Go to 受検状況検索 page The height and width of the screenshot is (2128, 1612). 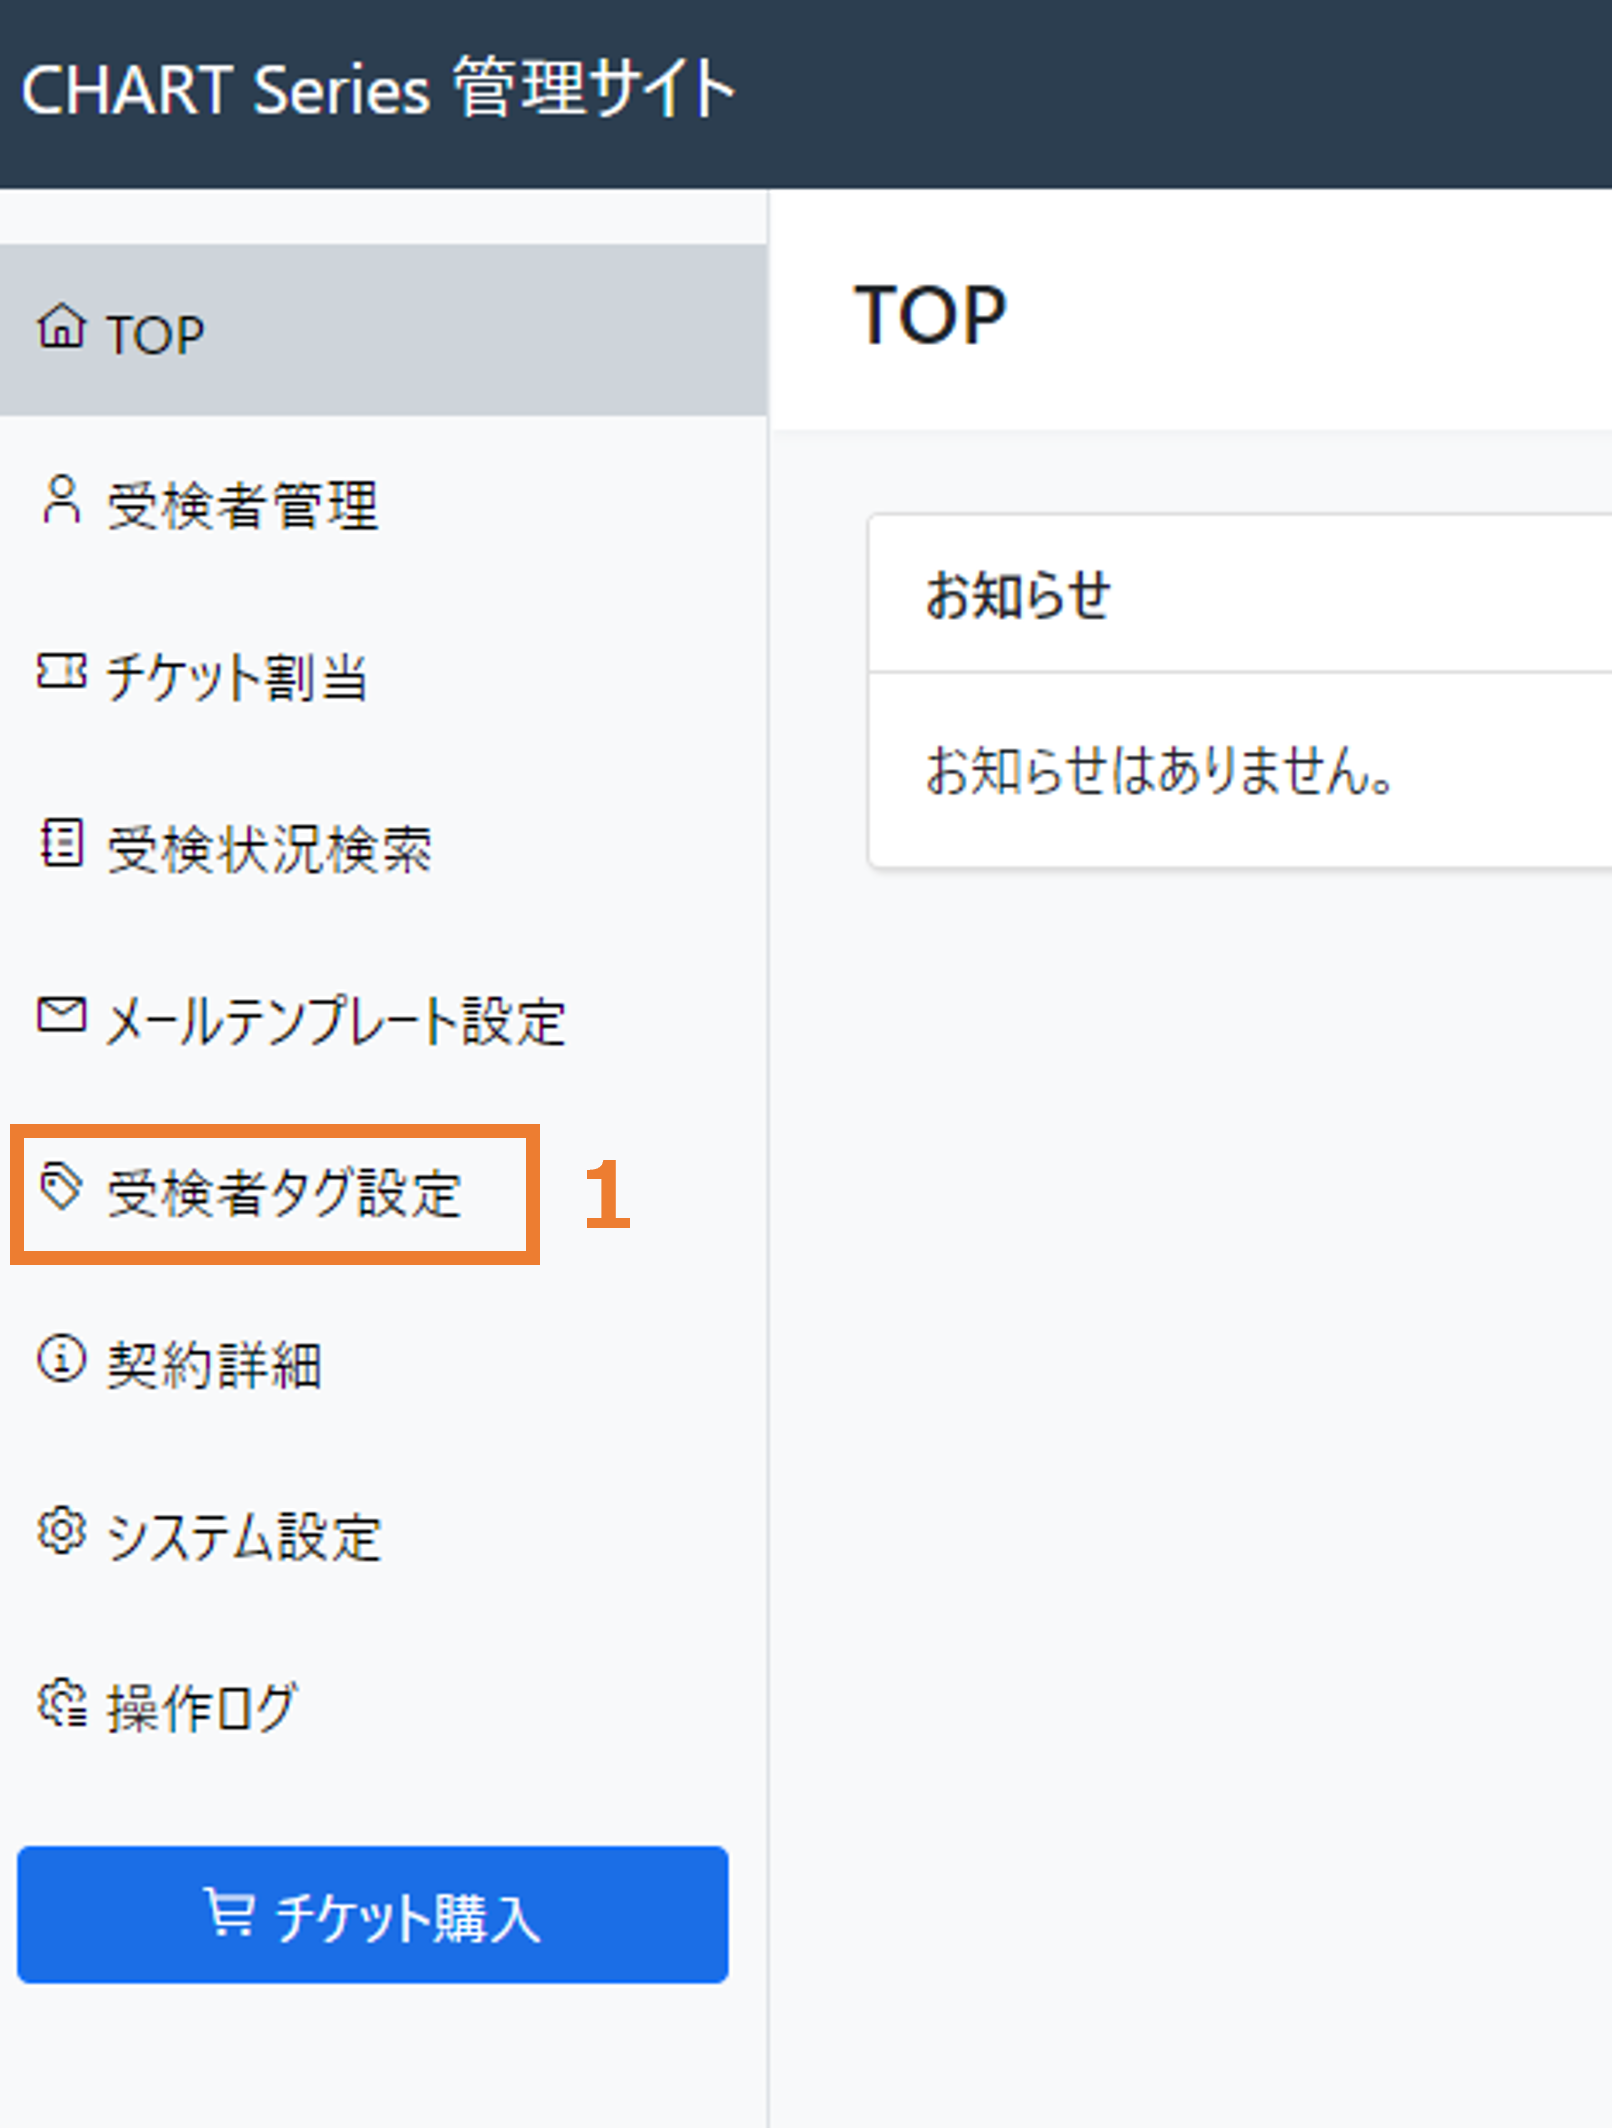(x=384, y=847)
